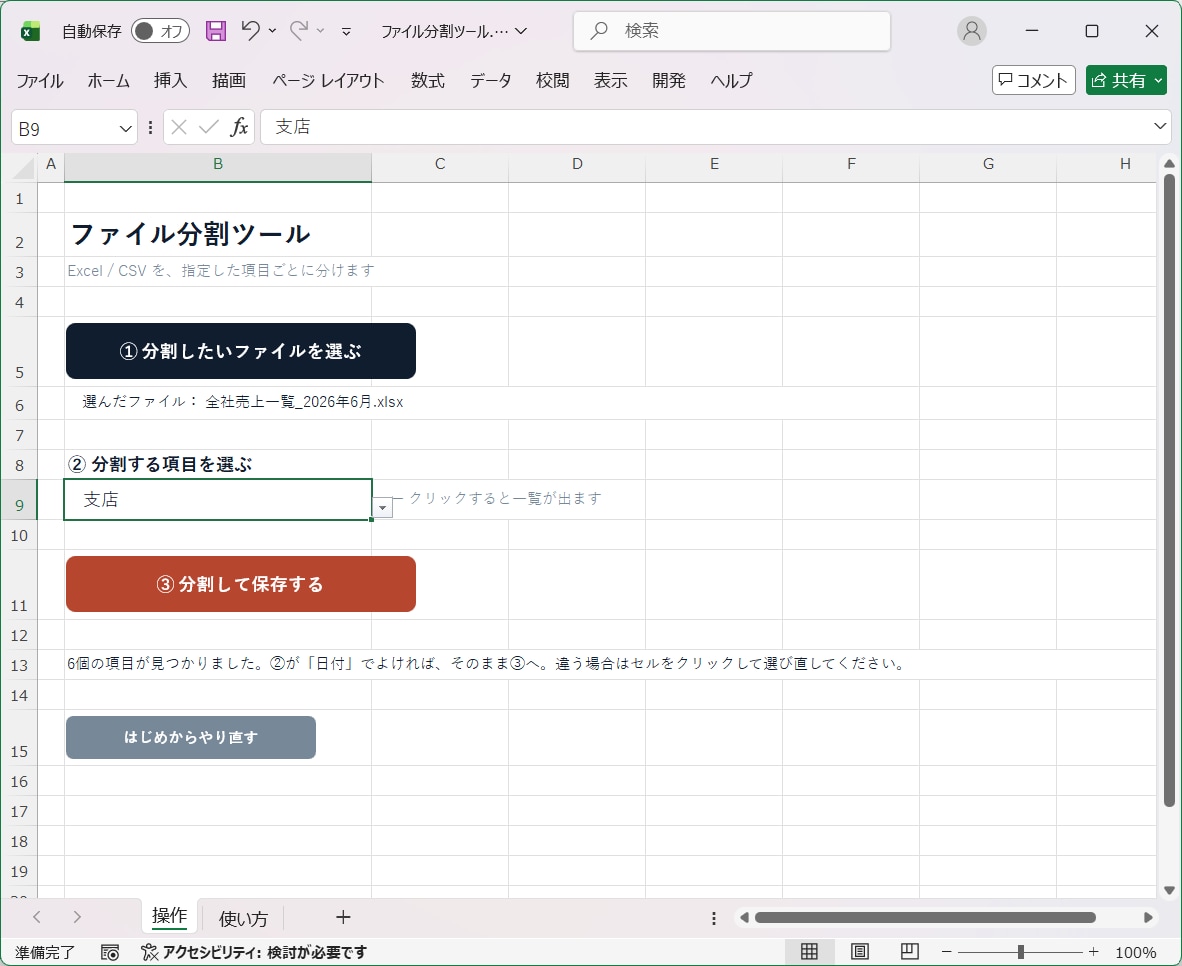Click the vertical scrollbar up arrow
This screenshot has height=966, width=1182.
tap(1169, 164)
